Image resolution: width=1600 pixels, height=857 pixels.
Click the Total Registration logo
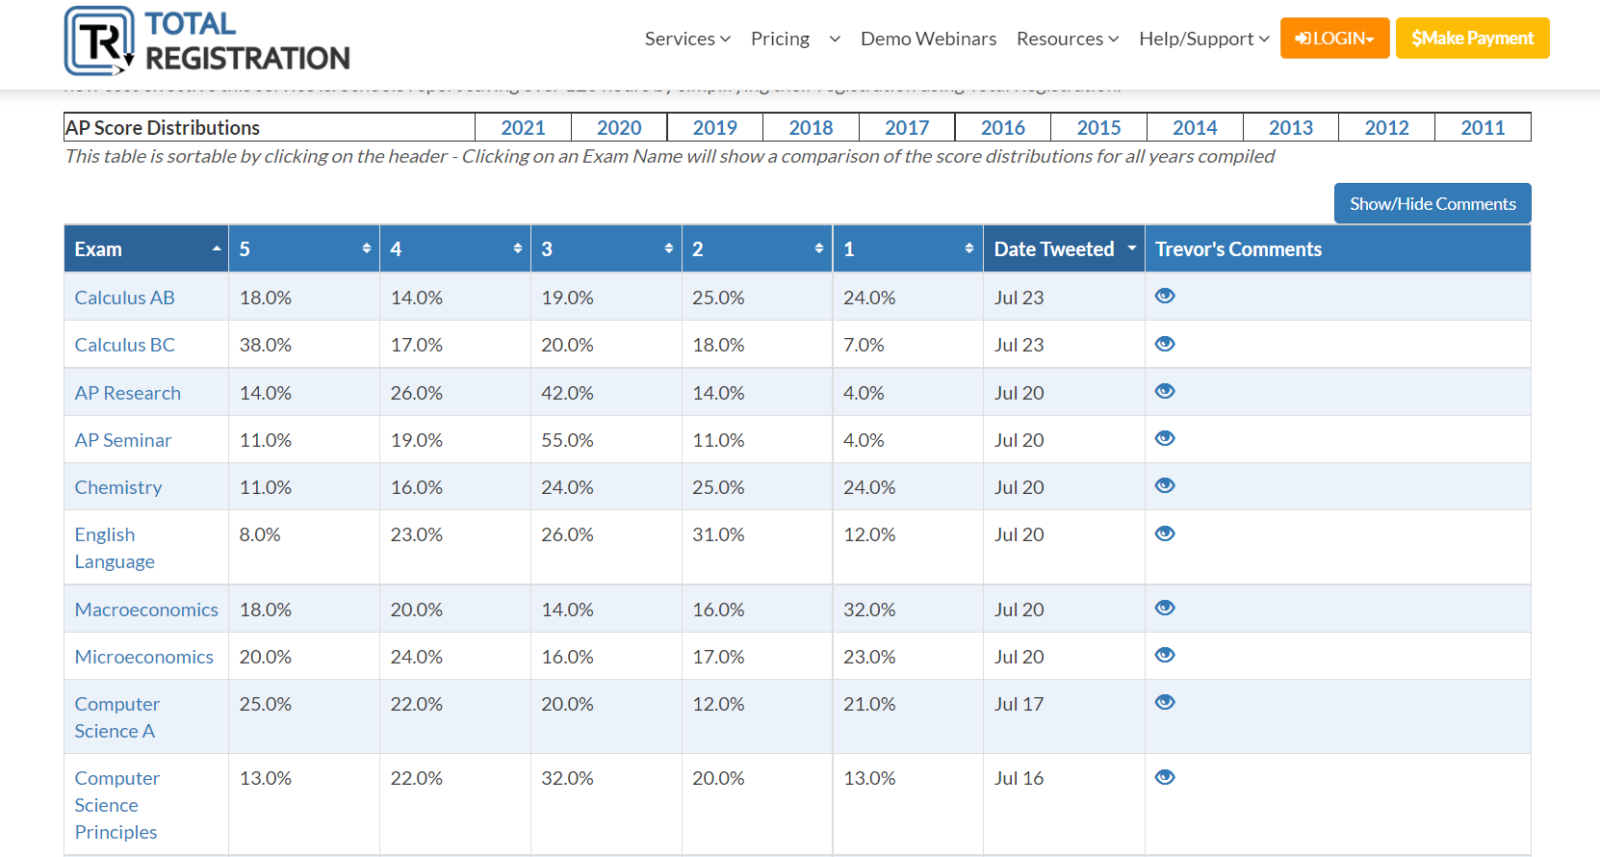pyautogui.click(x=207, y=41)
